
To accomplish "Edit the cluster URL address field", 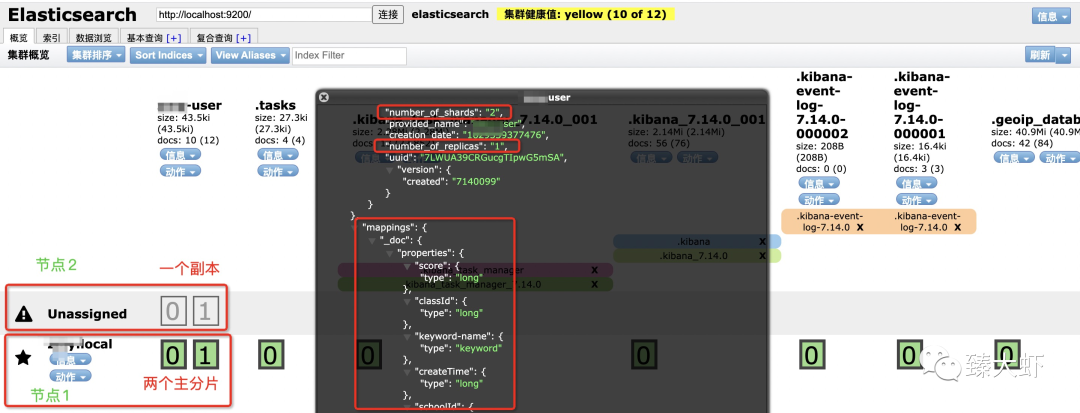I will (x=264, y=14).
